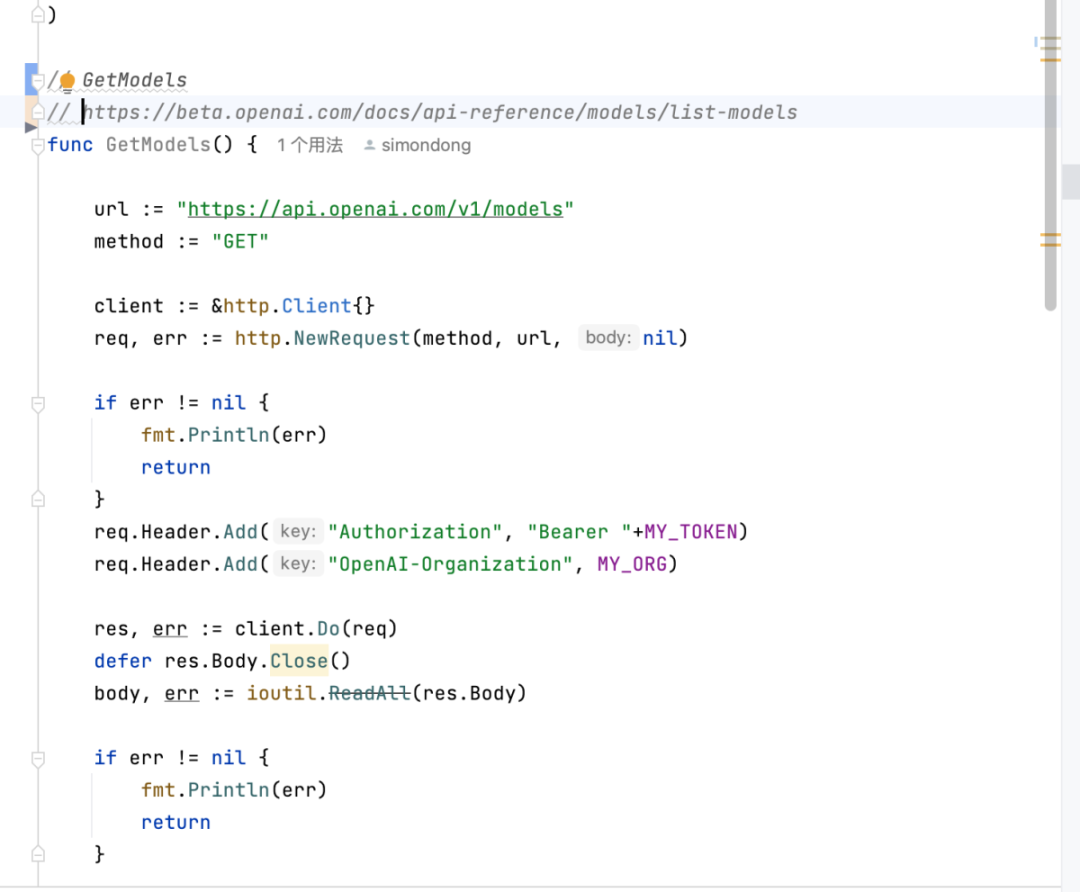Click the fold end marker next to closing parenthesis
Image resolution: width=1080 pixels, height=892 pixels.
38,14
